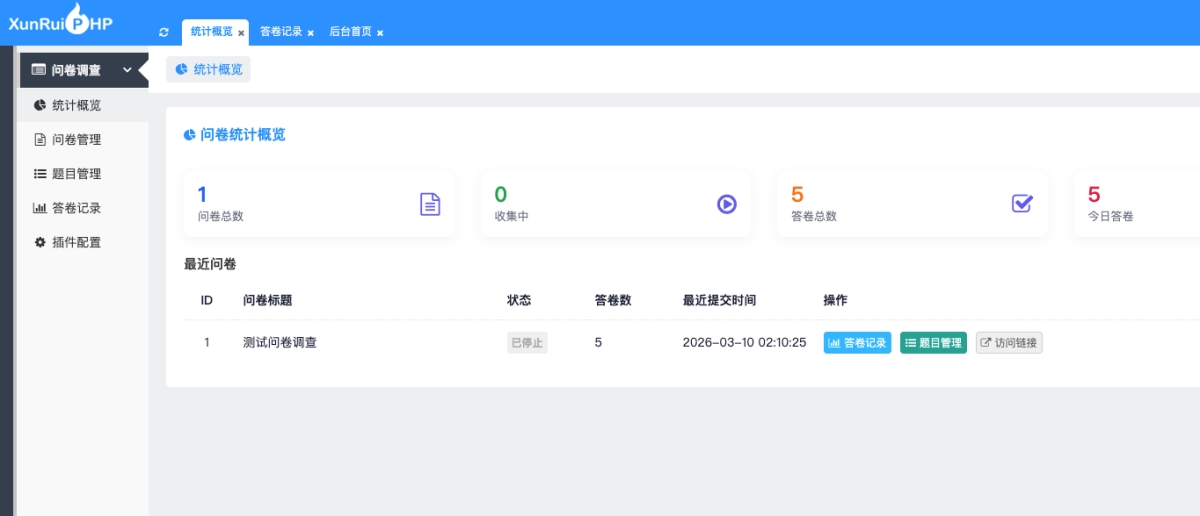This screenshot has height=516, width=1200.
Task: Click the 统计概览 breadcrumb button
Action: 208,70
